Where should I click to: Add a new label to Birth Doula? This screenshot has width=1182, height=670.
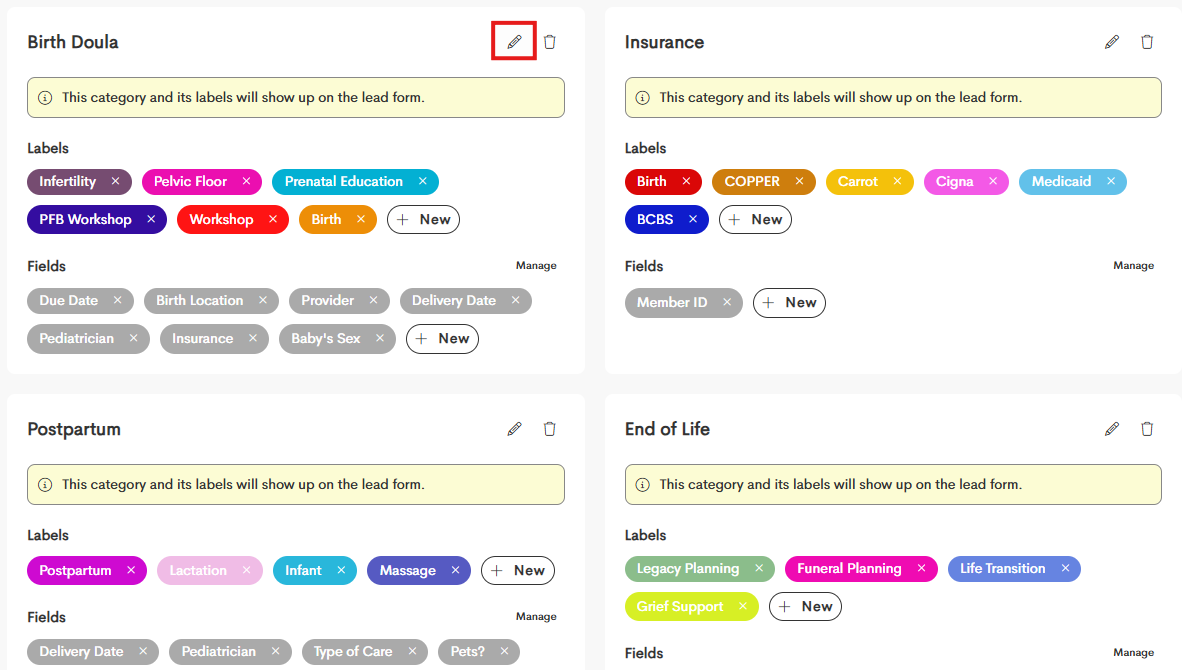coord(424,219)
